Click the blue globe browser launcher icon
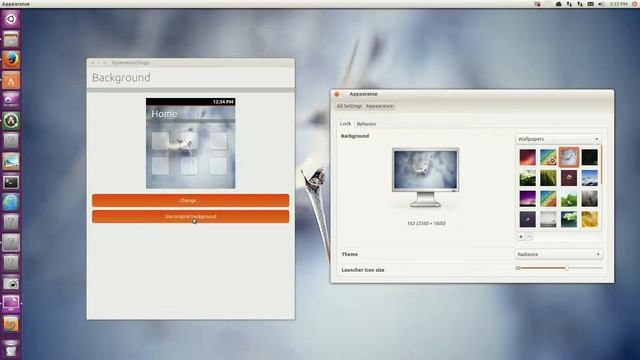The image size is (640, 360). click(x=11, y=202)
